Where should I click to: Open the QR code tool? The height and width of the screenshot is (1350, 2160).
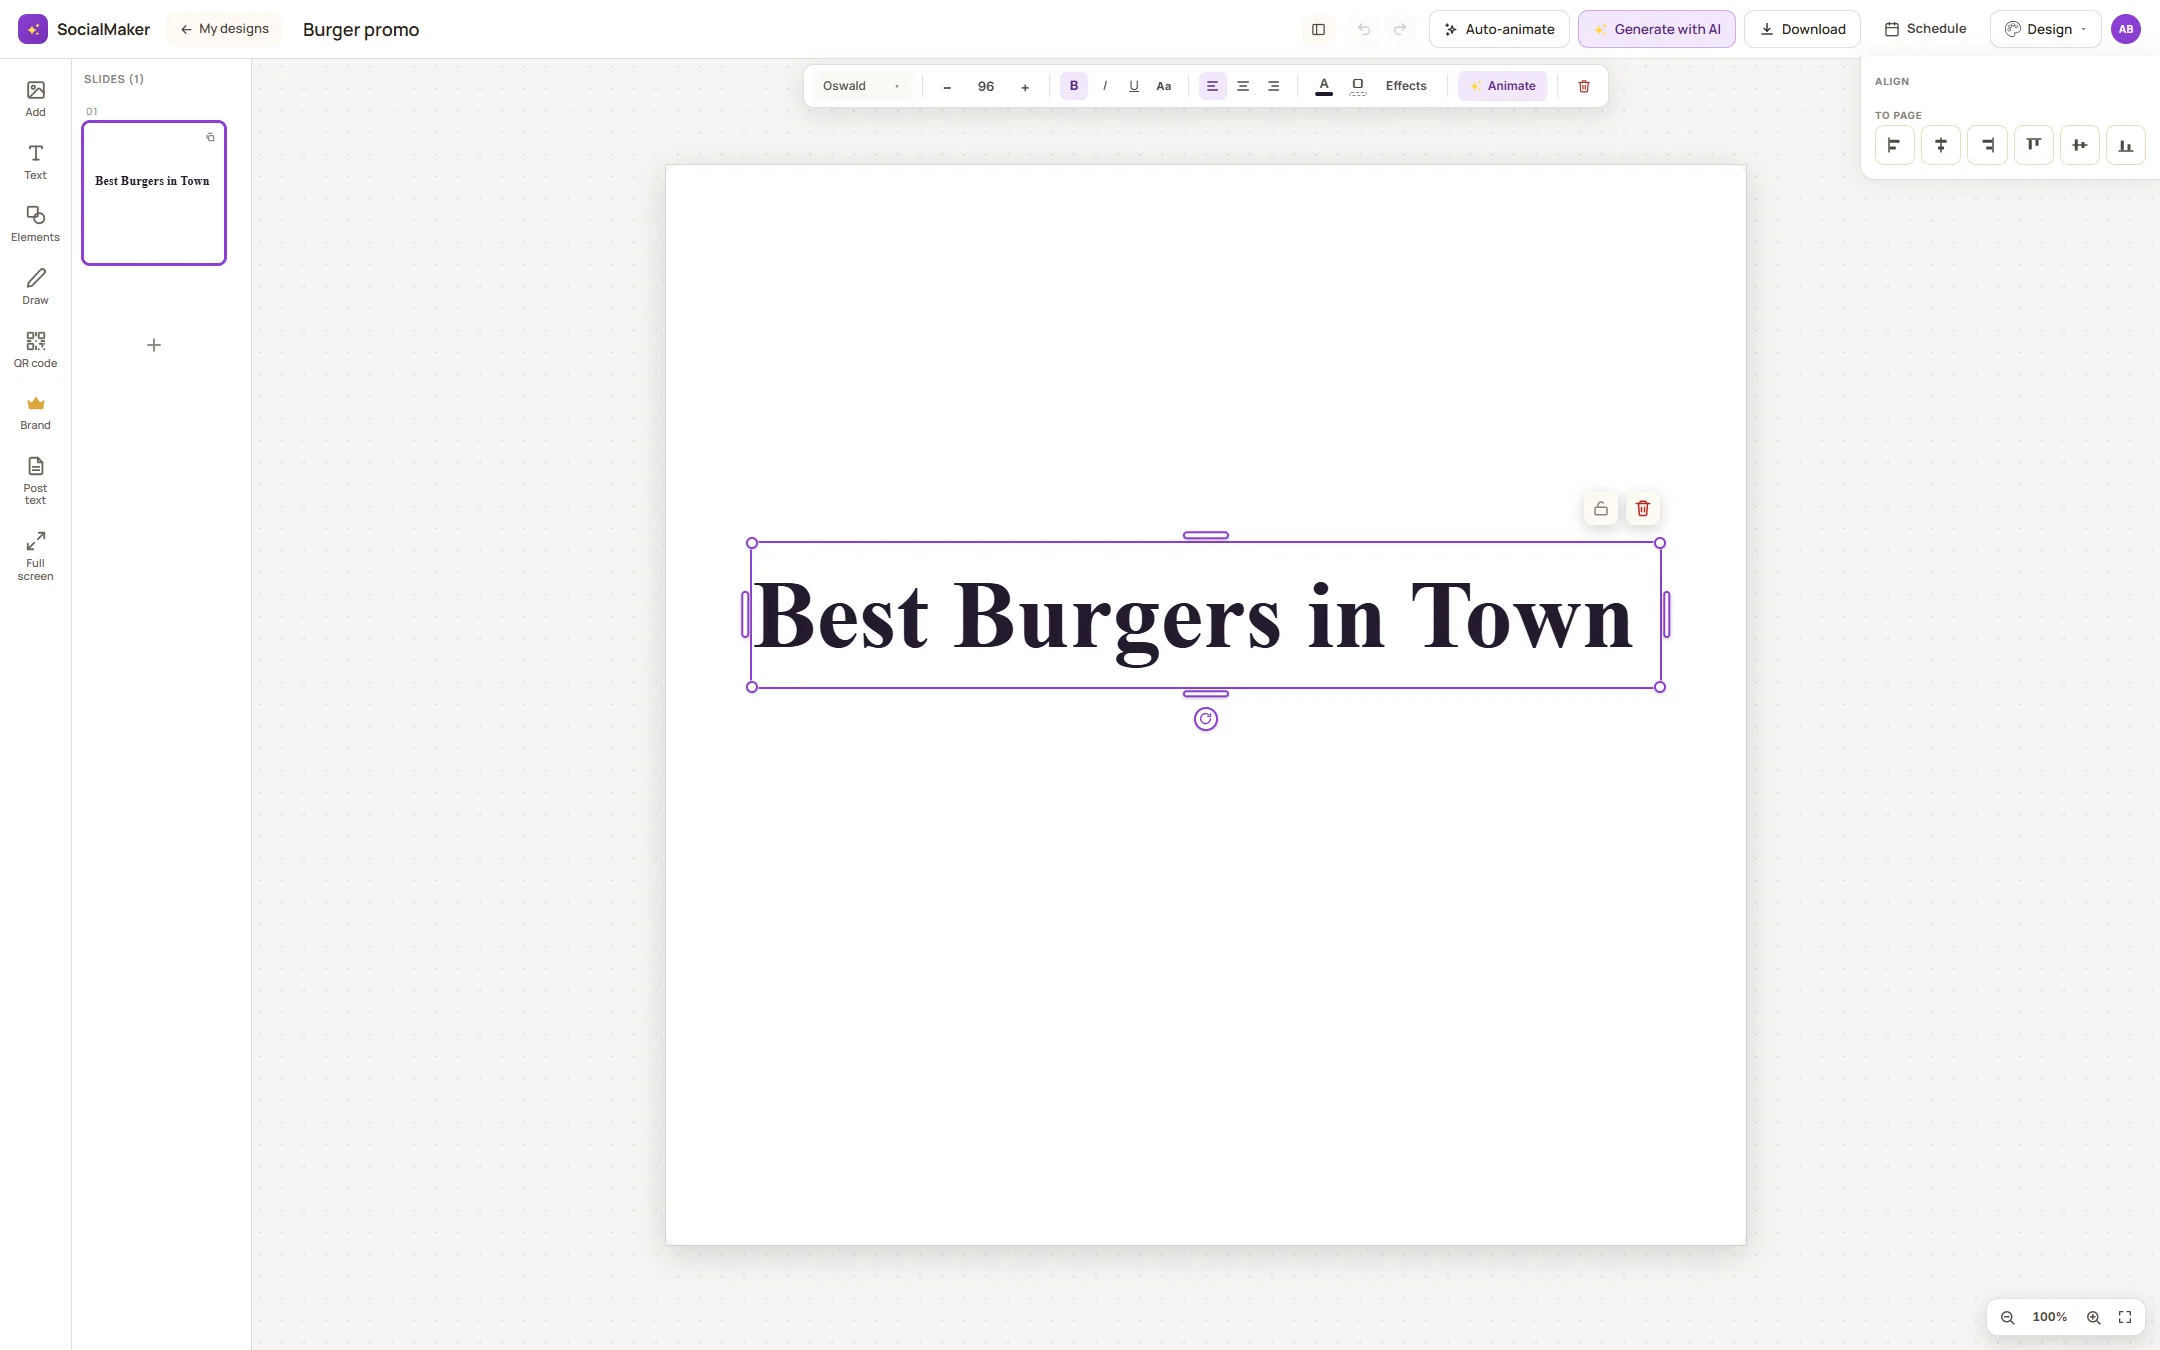pos(35,350)
